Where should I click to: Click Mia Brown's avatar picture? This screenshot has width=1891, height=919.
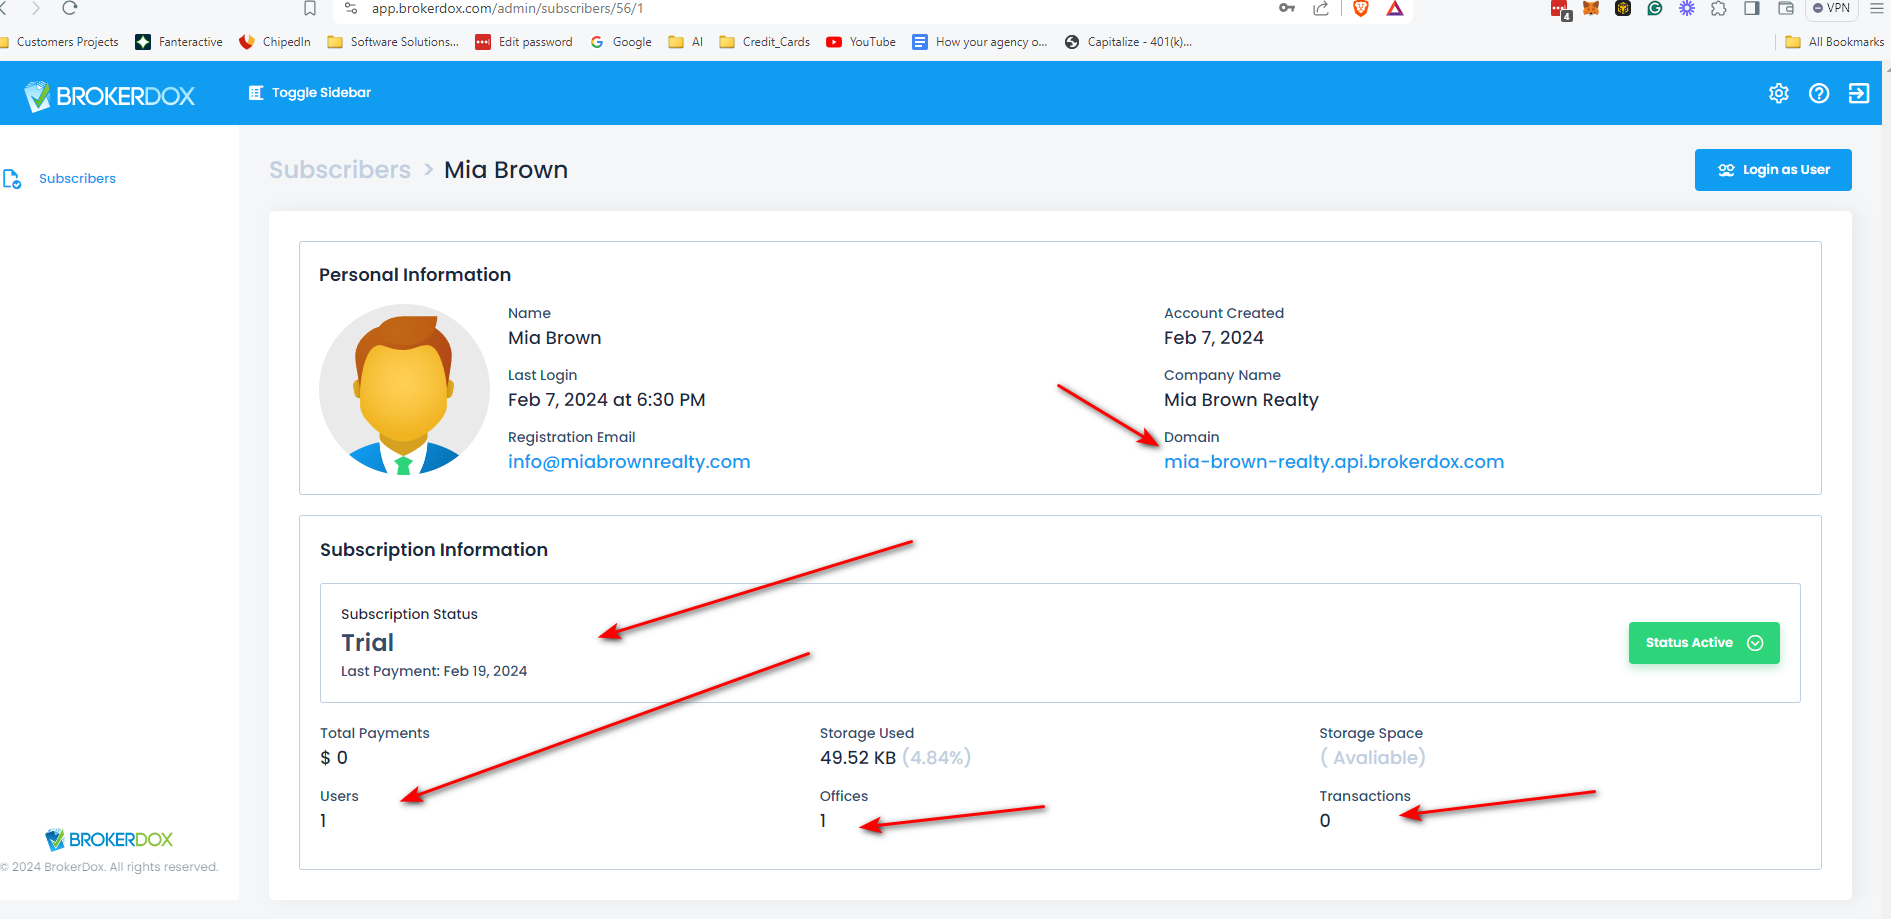coord(404,389)
